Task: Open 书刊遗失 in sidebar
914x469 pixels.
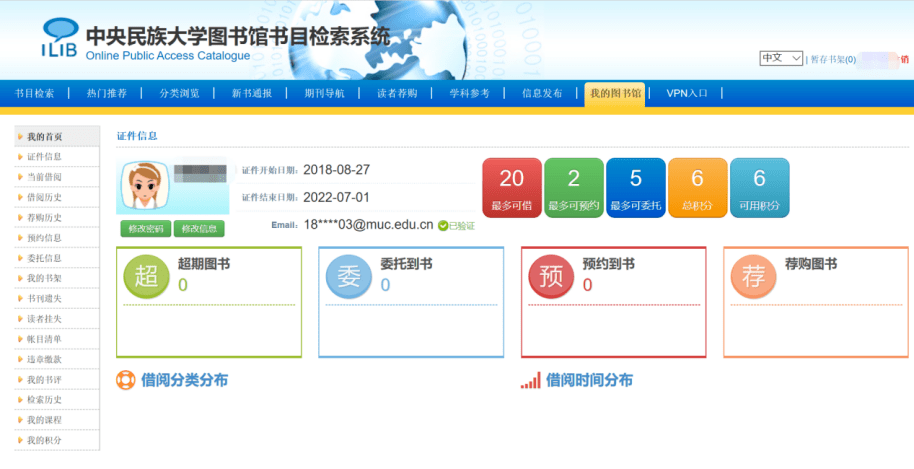Action: click(44, 299)
